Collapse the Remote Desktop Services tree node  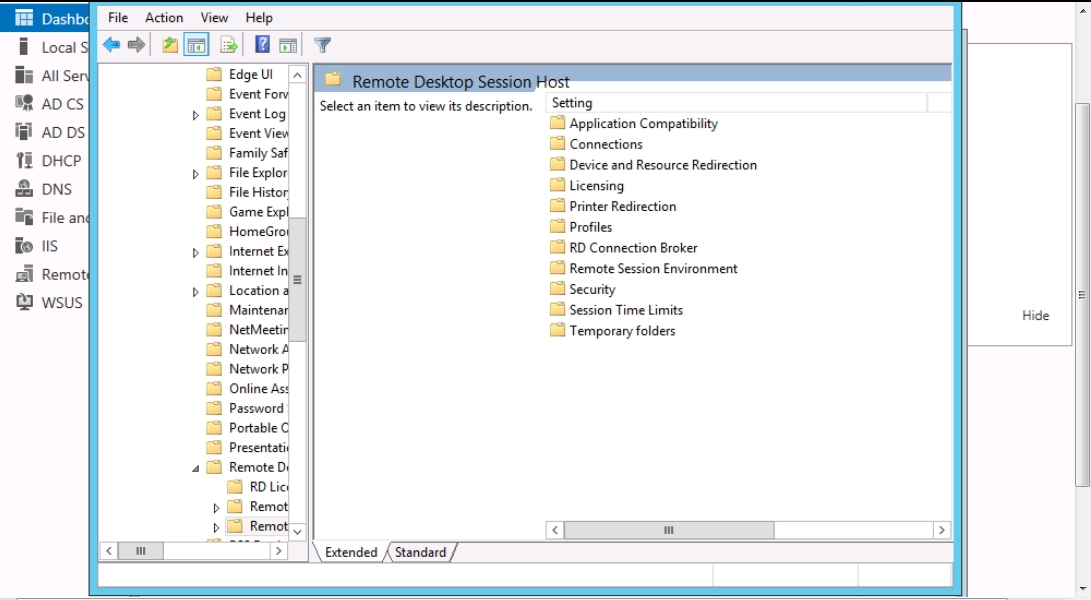(196, 468)
